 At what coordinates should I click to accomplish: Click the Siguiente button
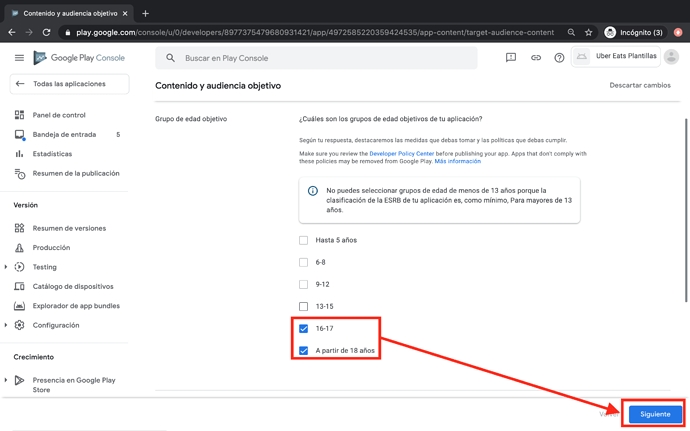(x=655, y=413)
